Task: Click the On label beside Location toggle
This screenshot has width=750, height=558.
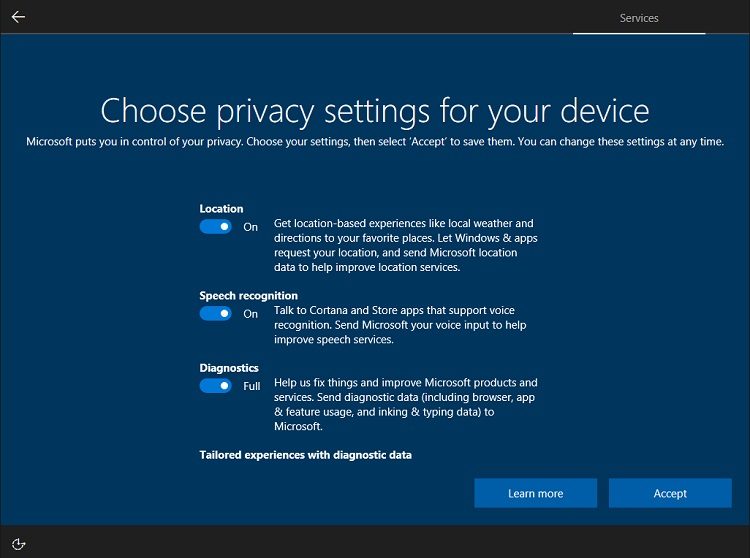Action: 251,227
